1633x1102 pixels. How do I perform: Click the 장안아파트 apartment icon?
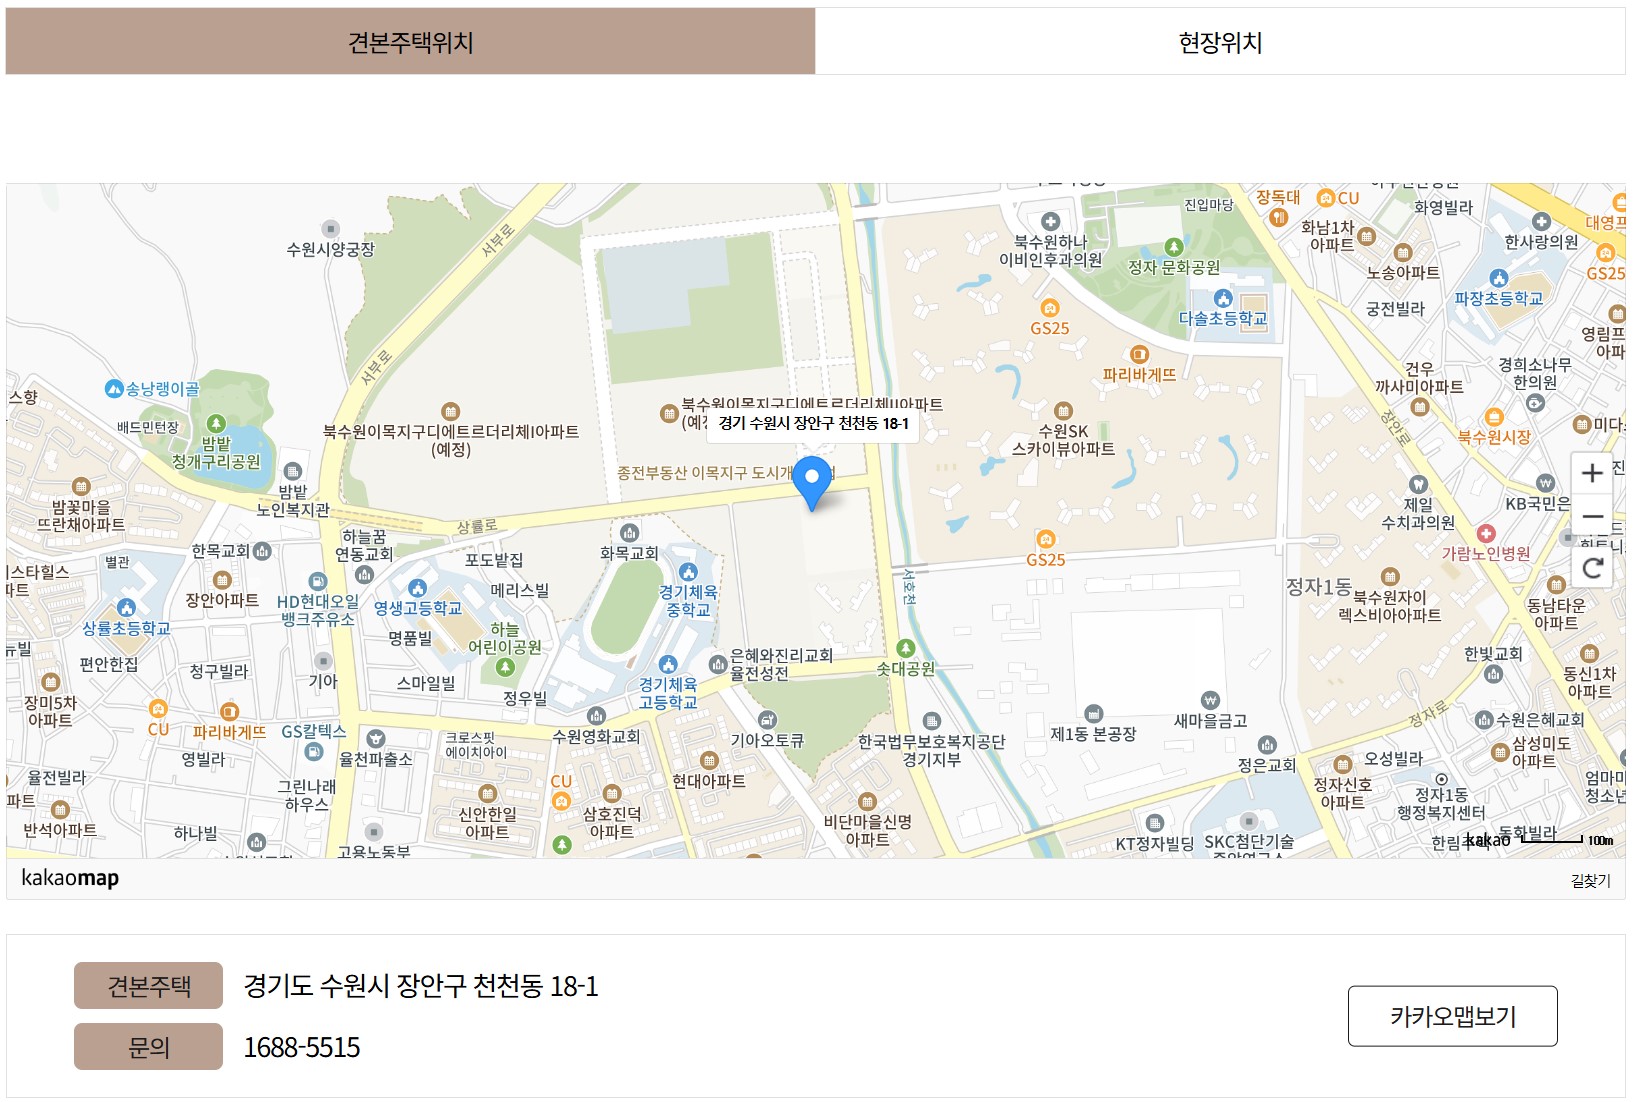pos(222,580)
